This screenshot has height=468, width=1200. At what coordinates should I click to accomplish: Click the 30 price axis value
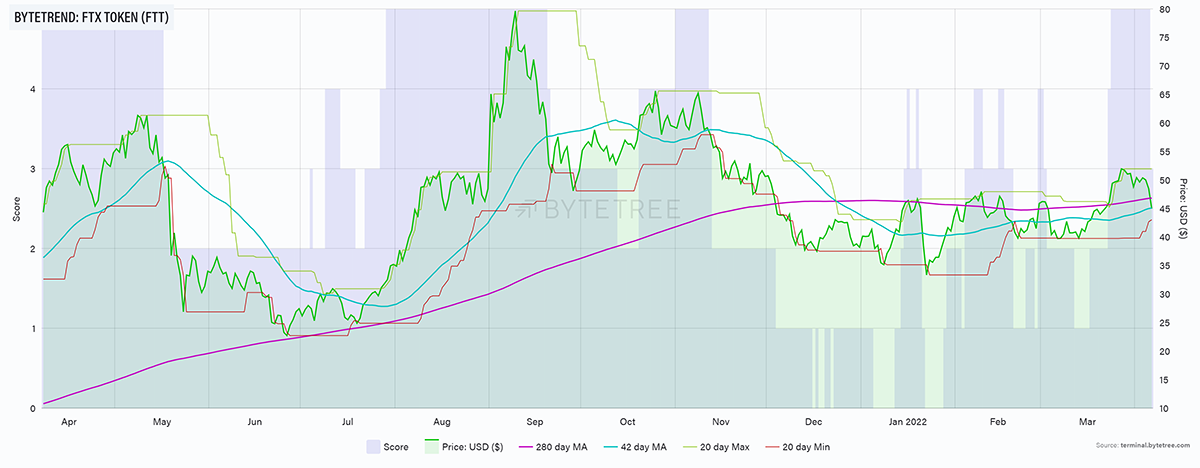[1165, 294]
